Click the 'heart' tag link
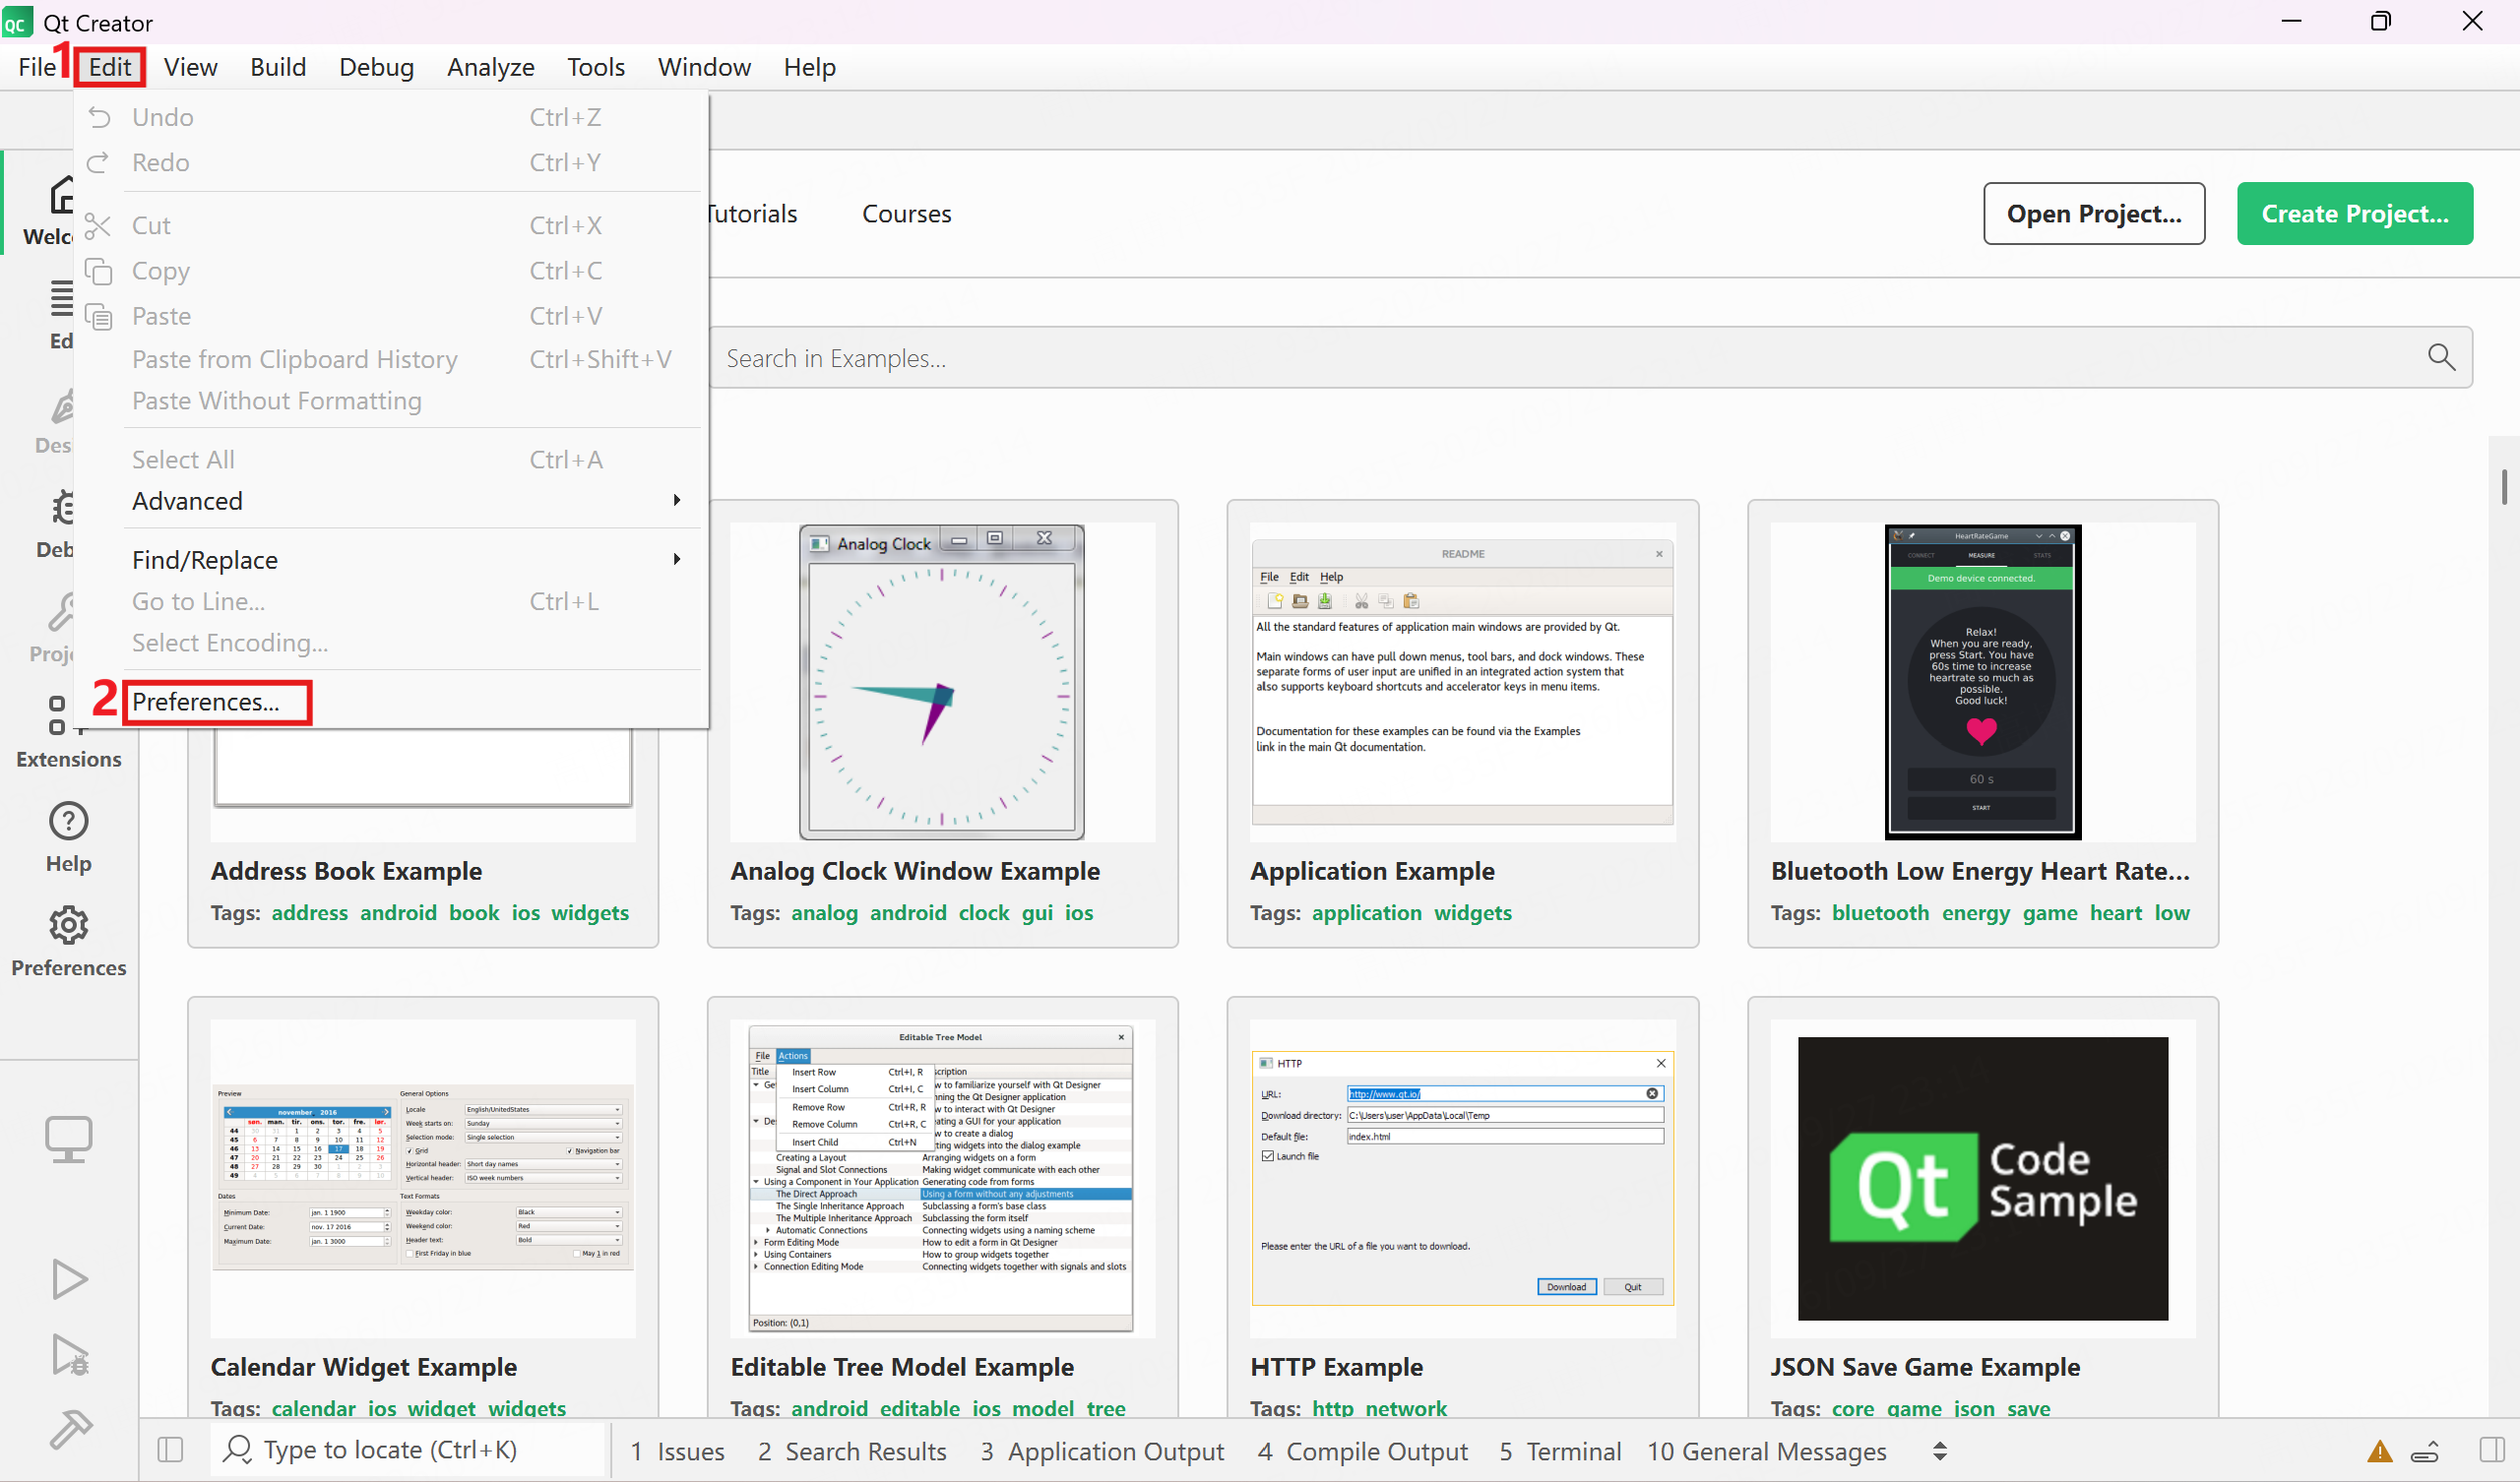The width and height of the screenshot is (2520, 1482). coord(2116,912)
